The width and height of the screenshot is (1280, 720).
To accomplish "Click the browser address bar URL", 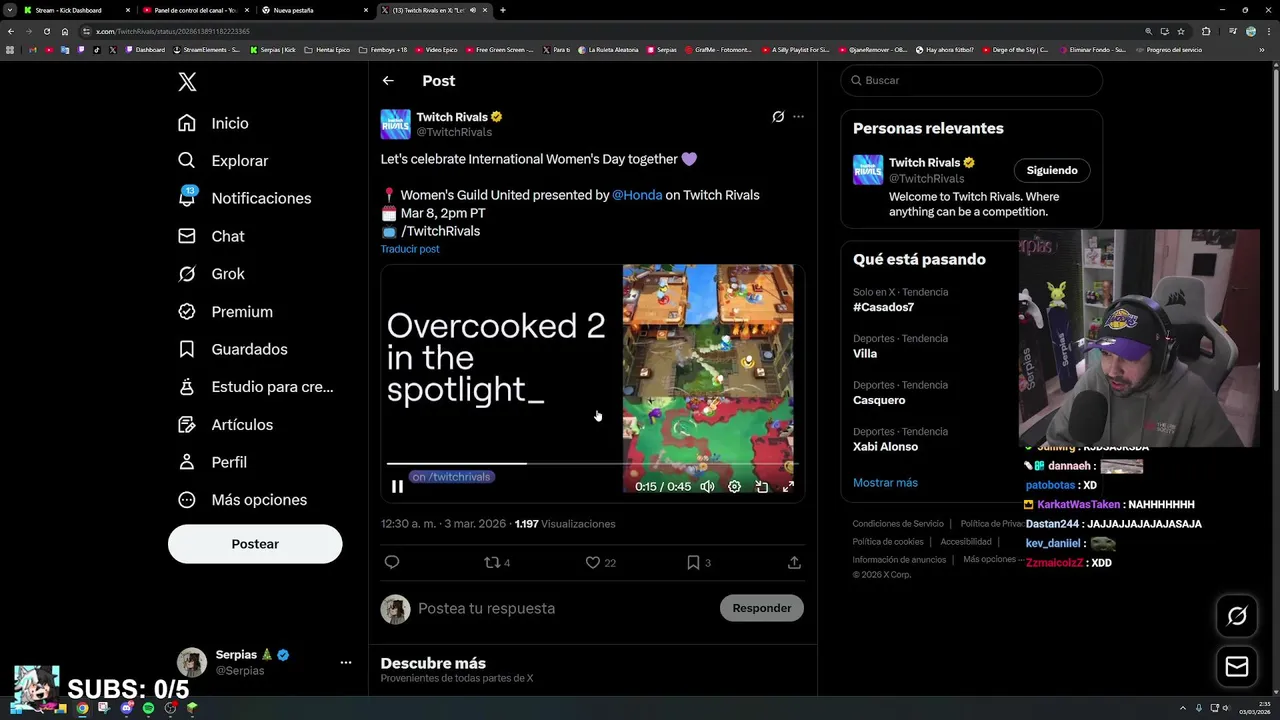I will pos(172,31).
